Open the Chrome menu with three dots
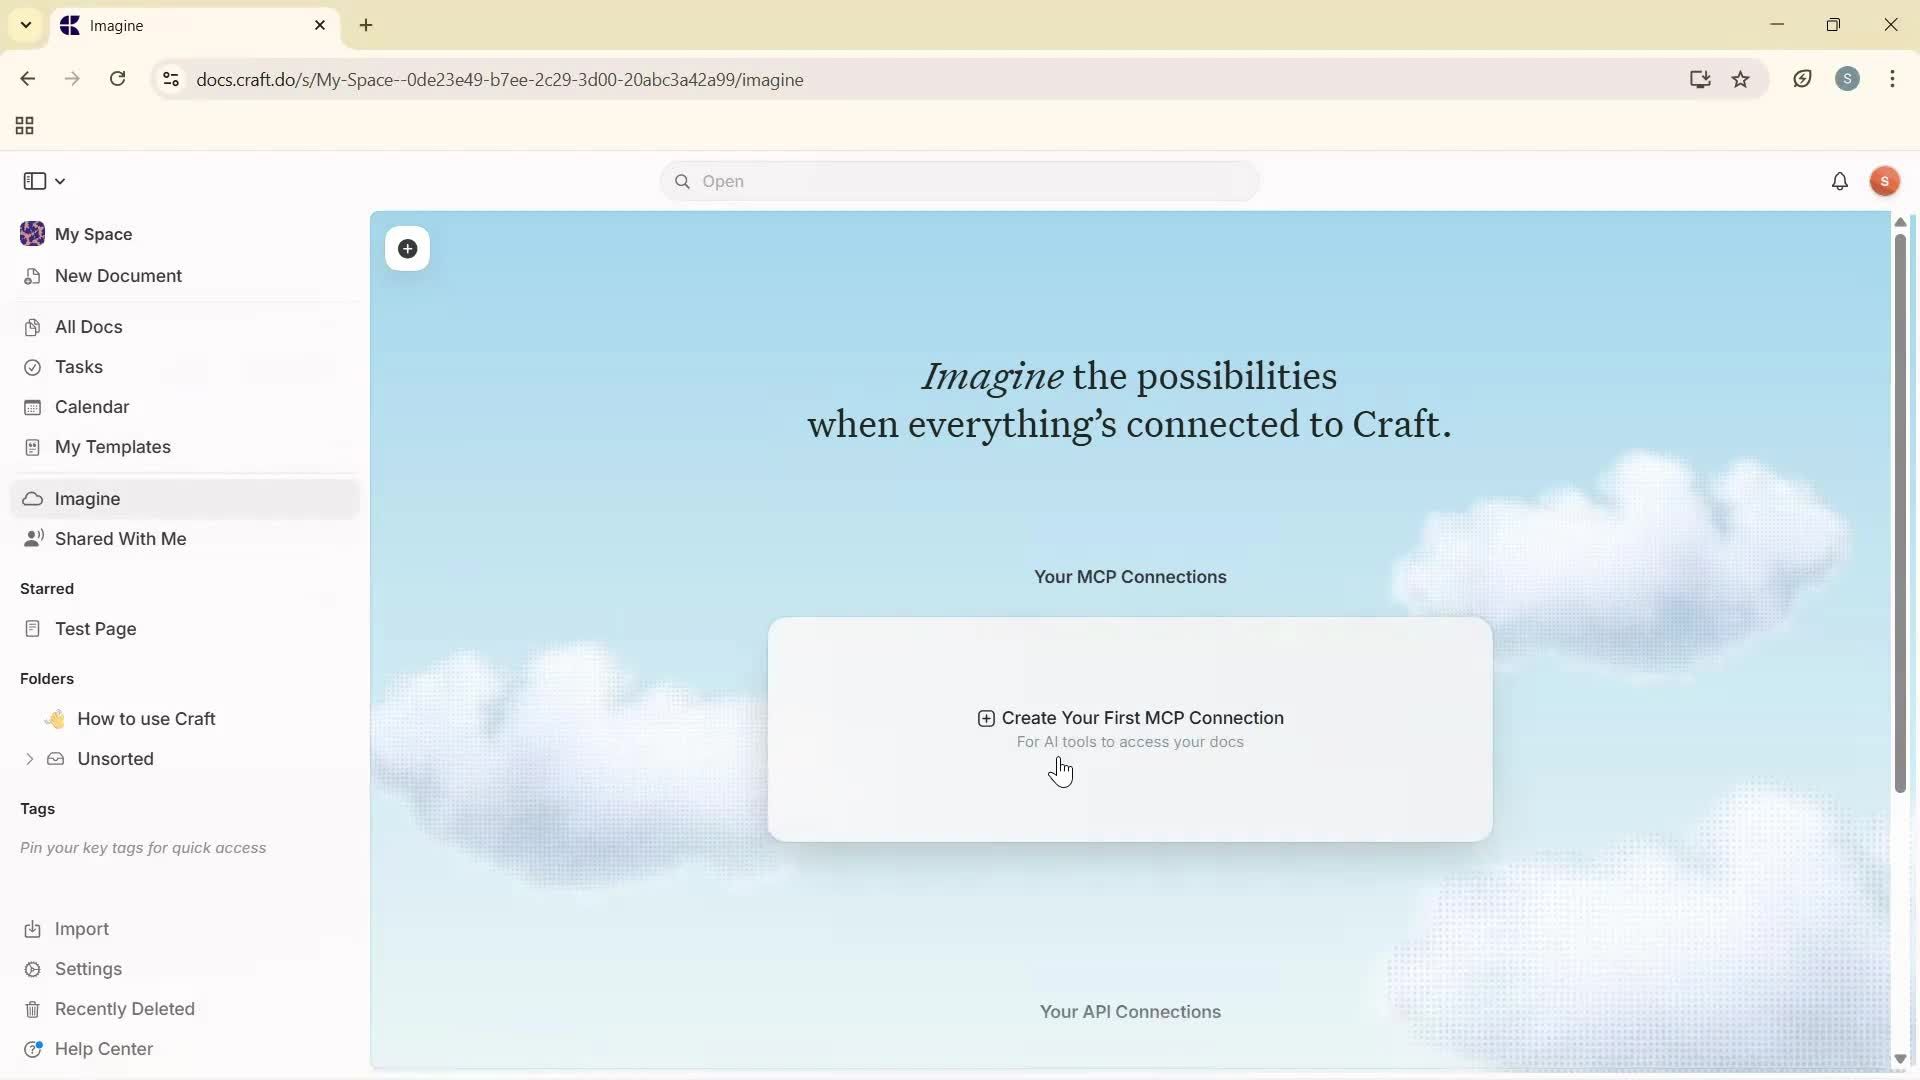1920x1080 pixels. coord(1893,79)
